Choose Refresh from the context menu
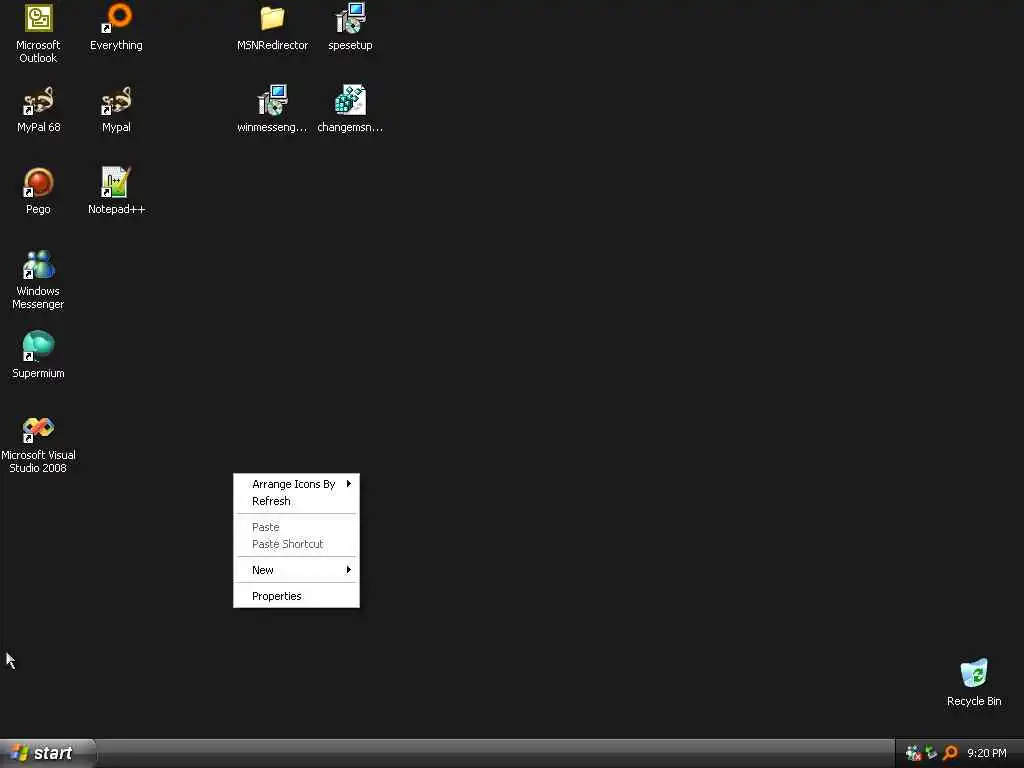The height and width of the screenshot is (768, 1024). tap(296, 501)
